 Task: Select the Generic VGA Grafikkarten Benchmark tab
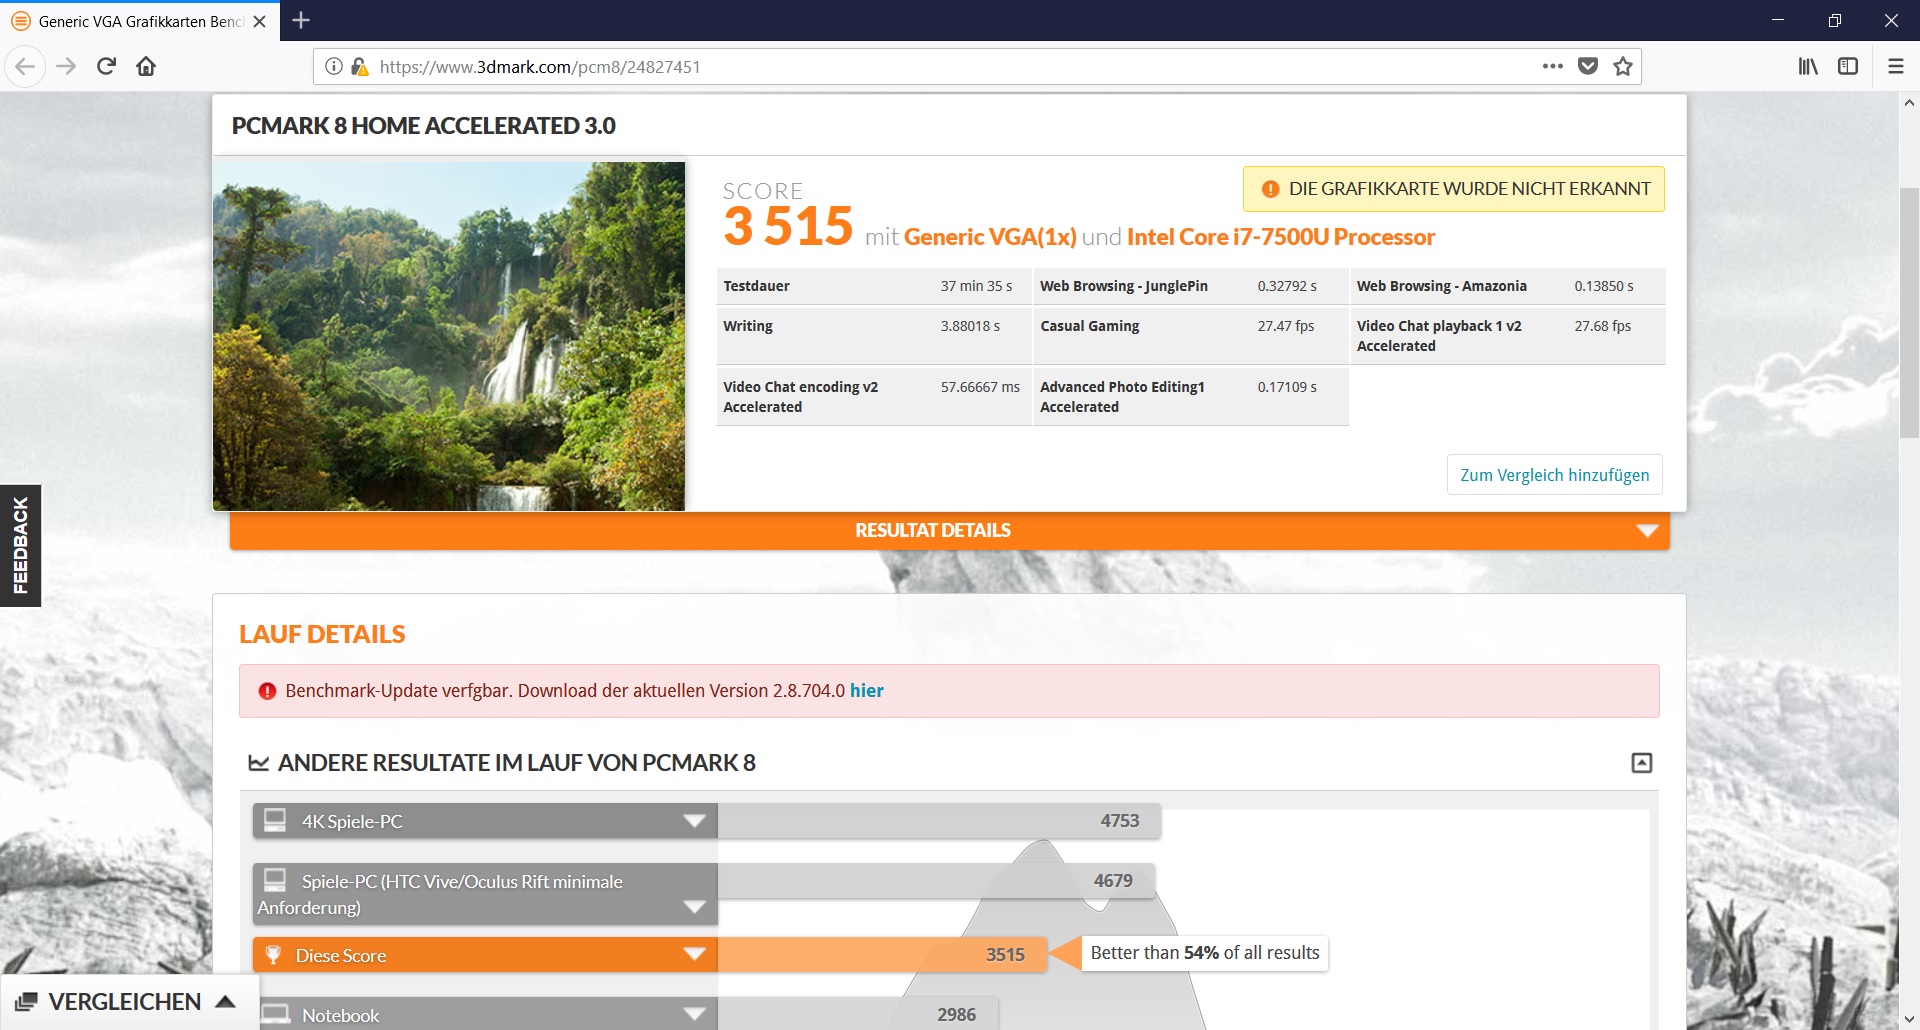coord(140,21)
